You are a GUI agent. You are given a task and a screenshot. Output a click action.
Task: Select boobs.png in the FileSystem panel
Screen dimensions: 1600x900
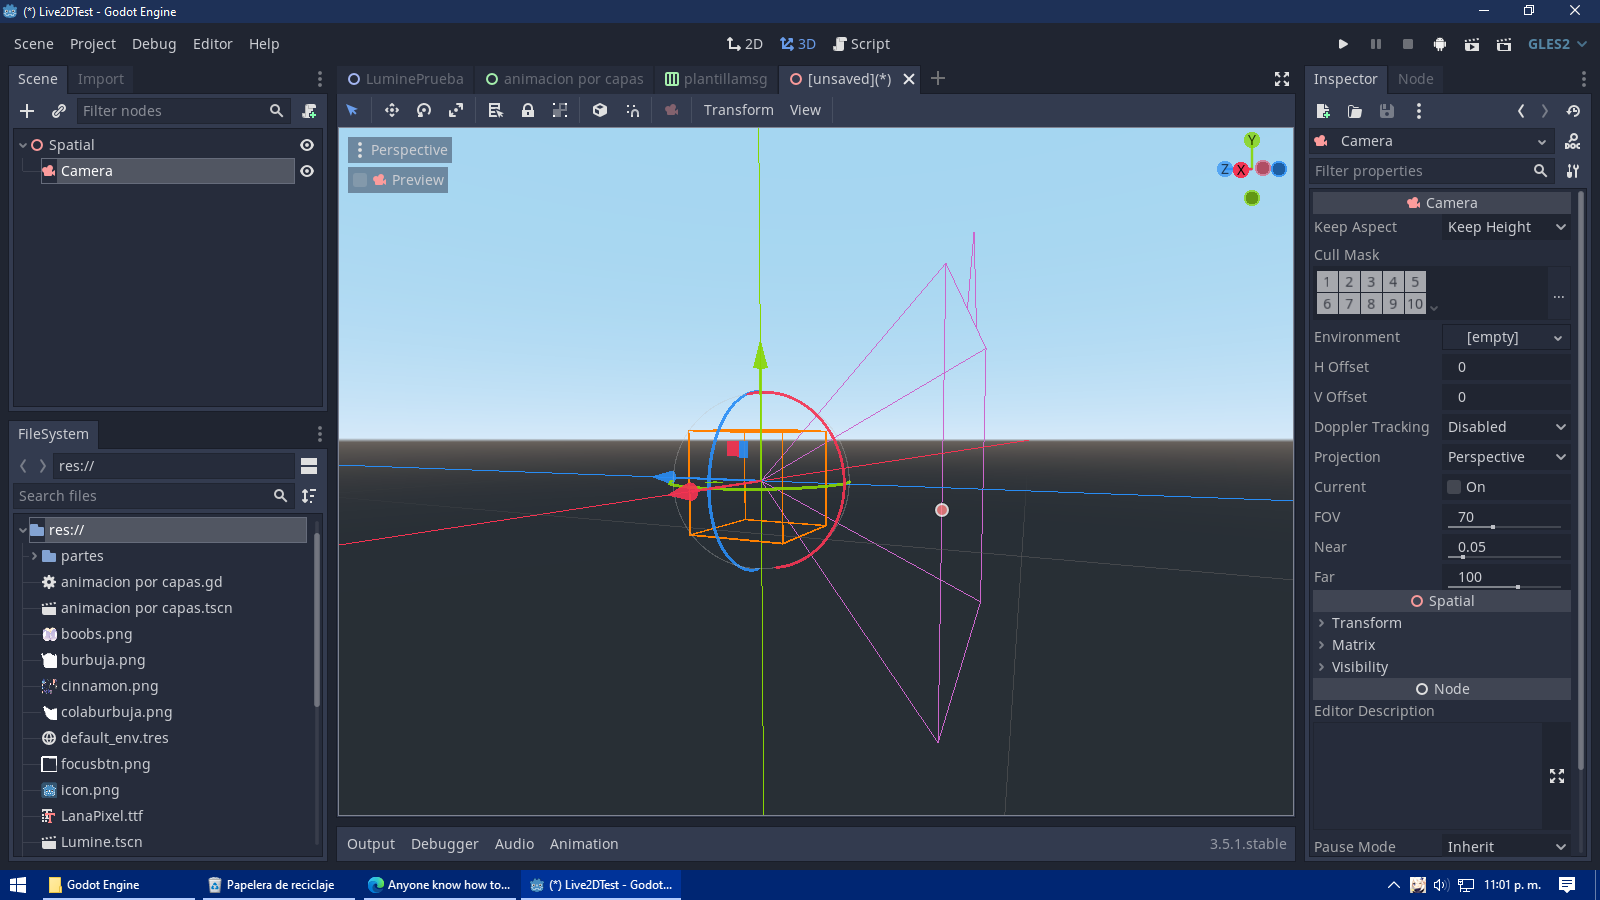(97, 633)
